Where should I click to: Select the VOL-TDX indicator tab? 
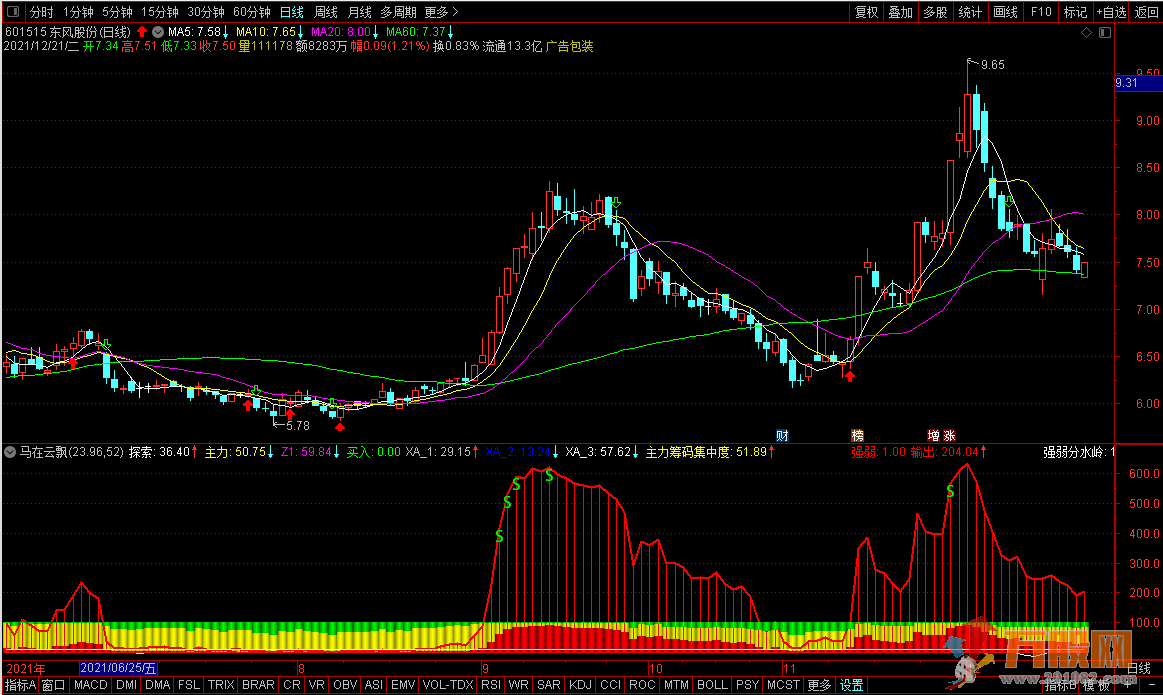(448, 685)
